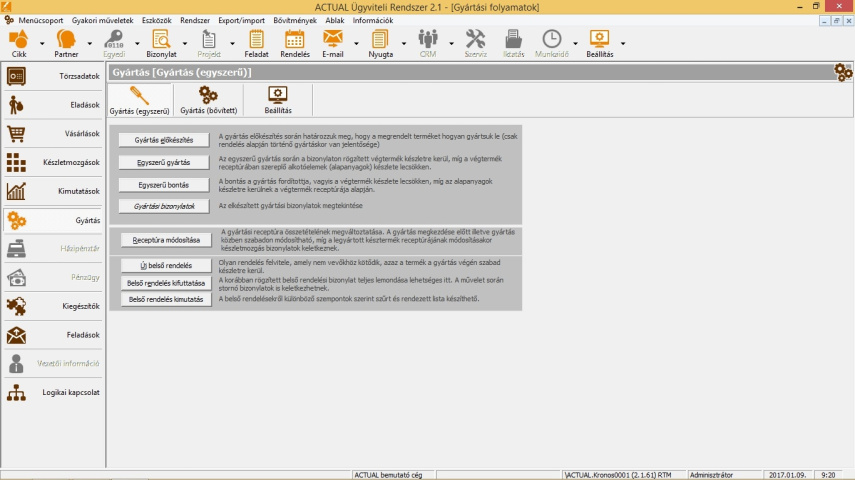Screen dimensions: 855x480
Task: Click the E-mail envelope icon
Action: 333,40
